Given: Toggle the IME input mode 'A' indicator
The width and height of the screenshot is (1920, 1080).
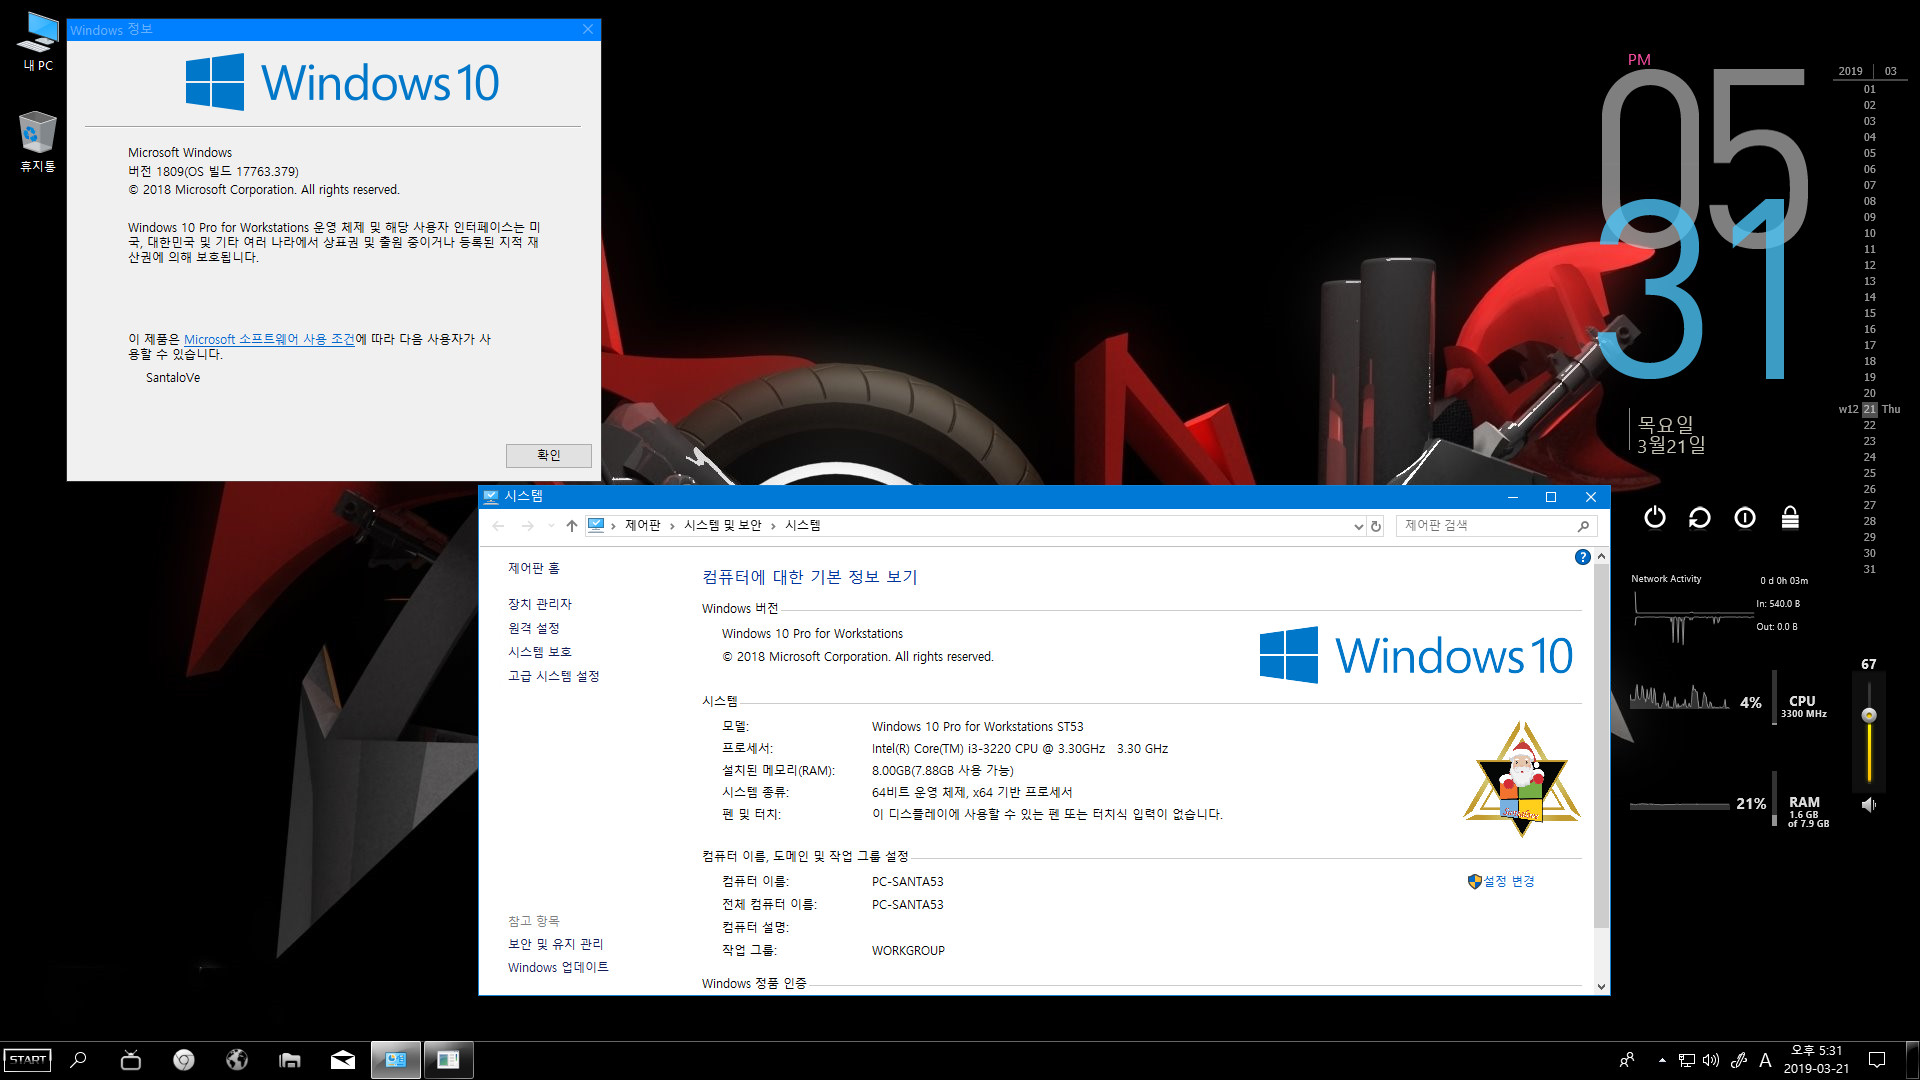Looking at the screenshot, I should tap(1765, 1060).
